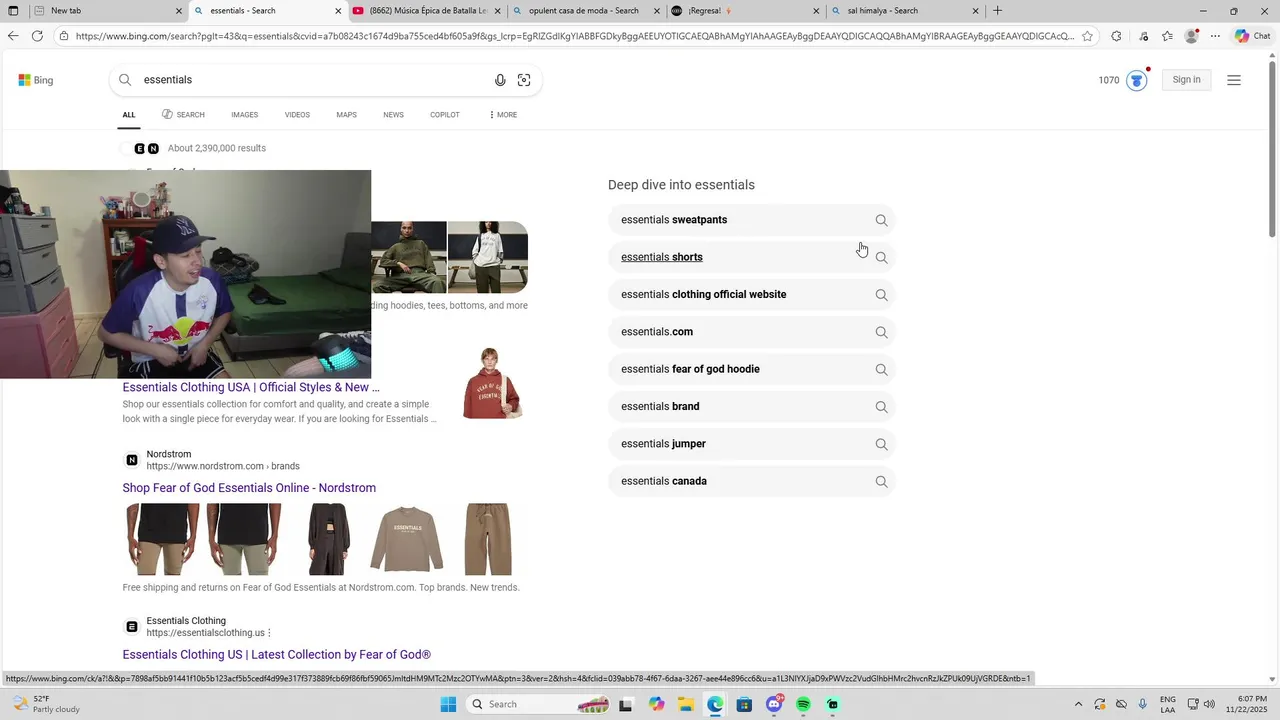Search suggestion essentials shorts
Screen dimensions: 1280x720
coord(751,257)
